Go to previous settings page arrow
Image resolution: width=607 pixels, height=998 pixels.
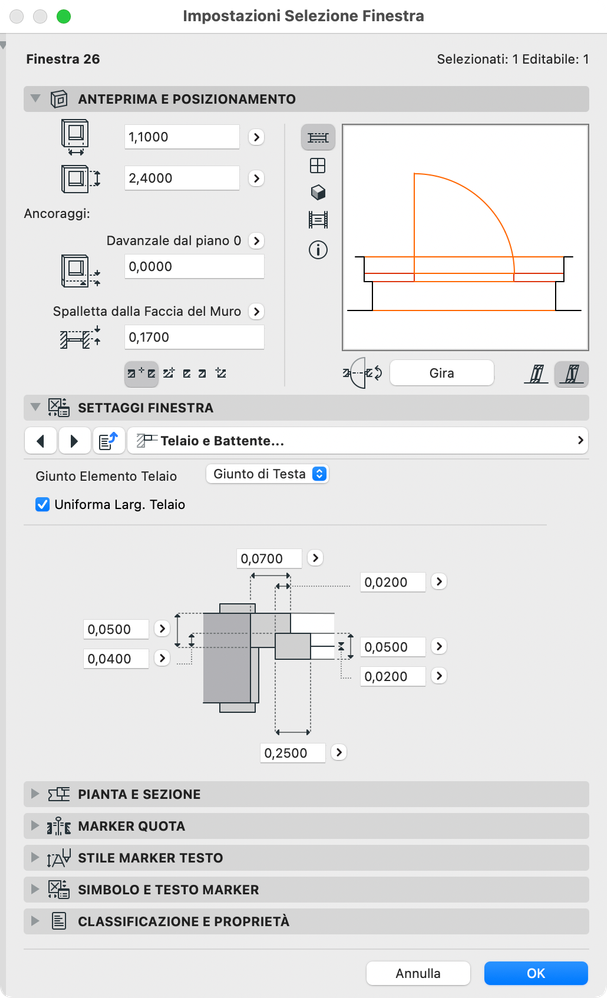41,440
